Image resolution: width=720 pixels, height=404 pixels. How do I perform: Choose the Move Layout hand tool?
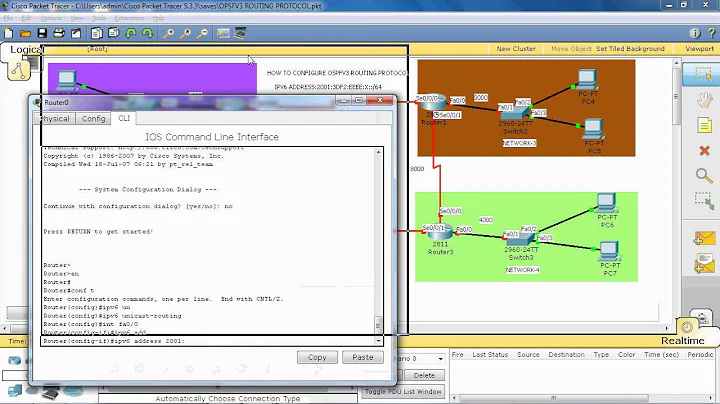704,100
